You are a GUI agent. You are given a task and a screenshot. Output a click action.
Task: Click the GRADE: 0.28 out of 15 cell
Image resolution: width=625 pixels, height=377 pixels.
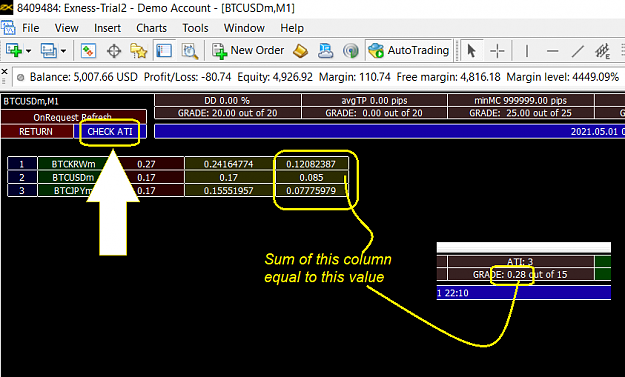tap(521, 274)
